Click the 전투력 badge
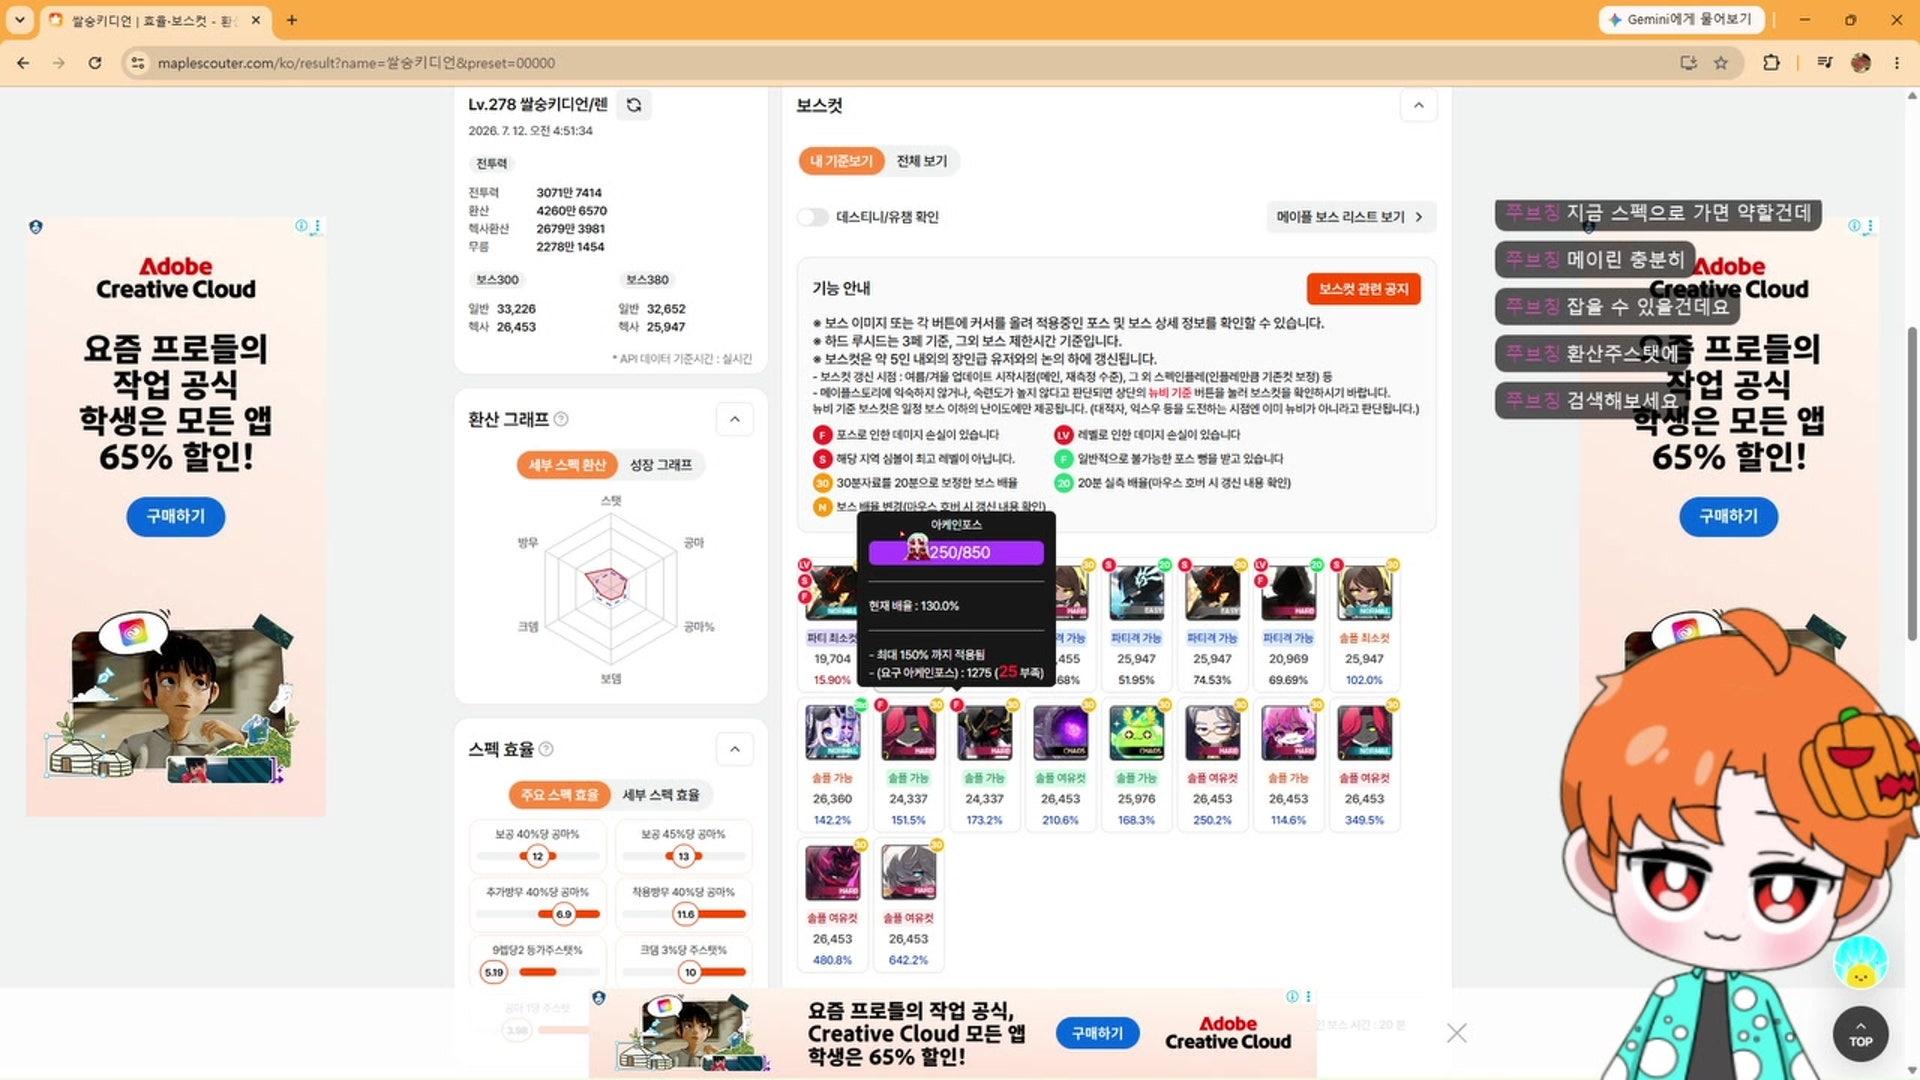1920x1080 pixels. click(x=491, y=164)
